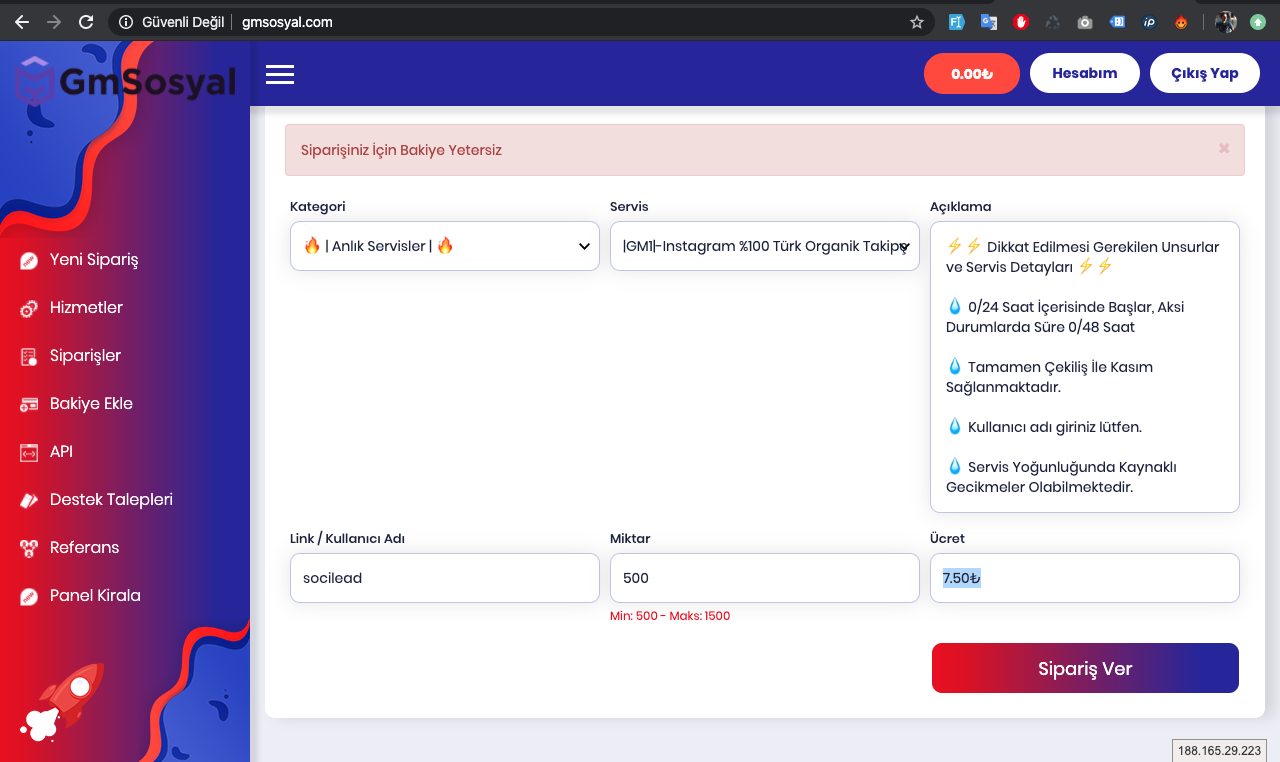The image size is (1280, 762).
Task: Open the Servis dropdown
Action: [765, 246]
